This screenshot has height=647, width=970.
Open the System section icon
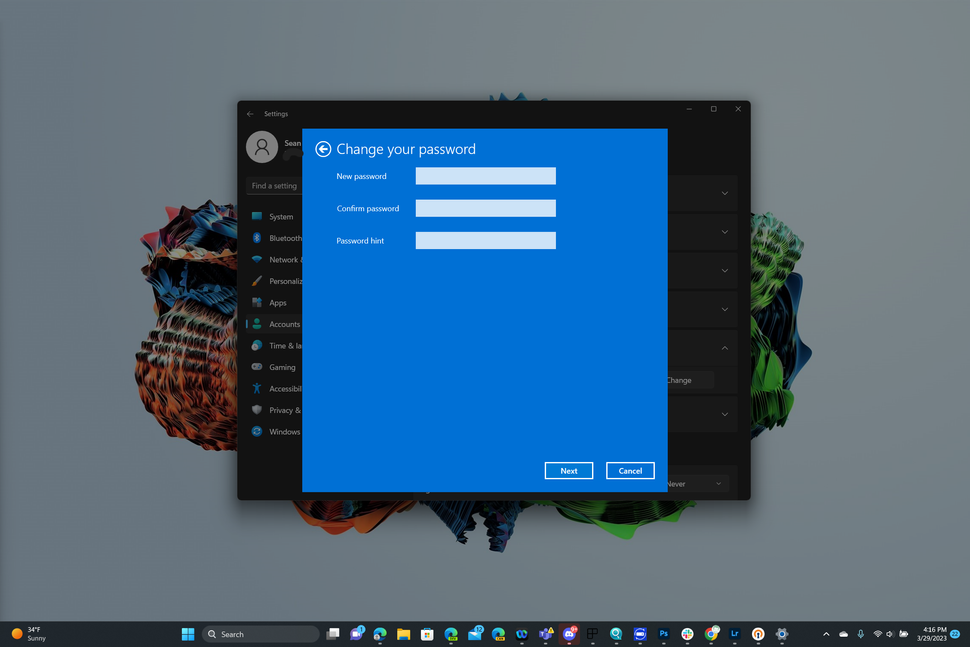258,216
